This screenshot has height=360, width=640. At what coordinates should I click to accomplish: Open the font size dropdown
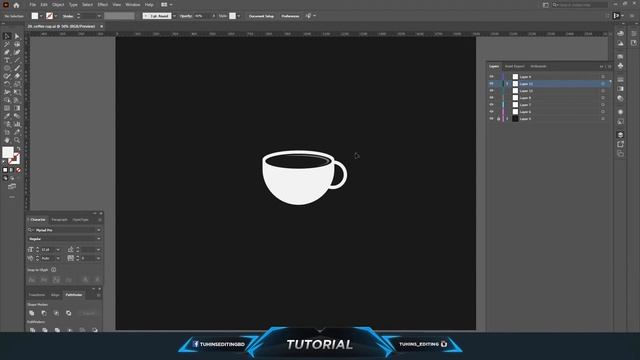click(58, 249)
